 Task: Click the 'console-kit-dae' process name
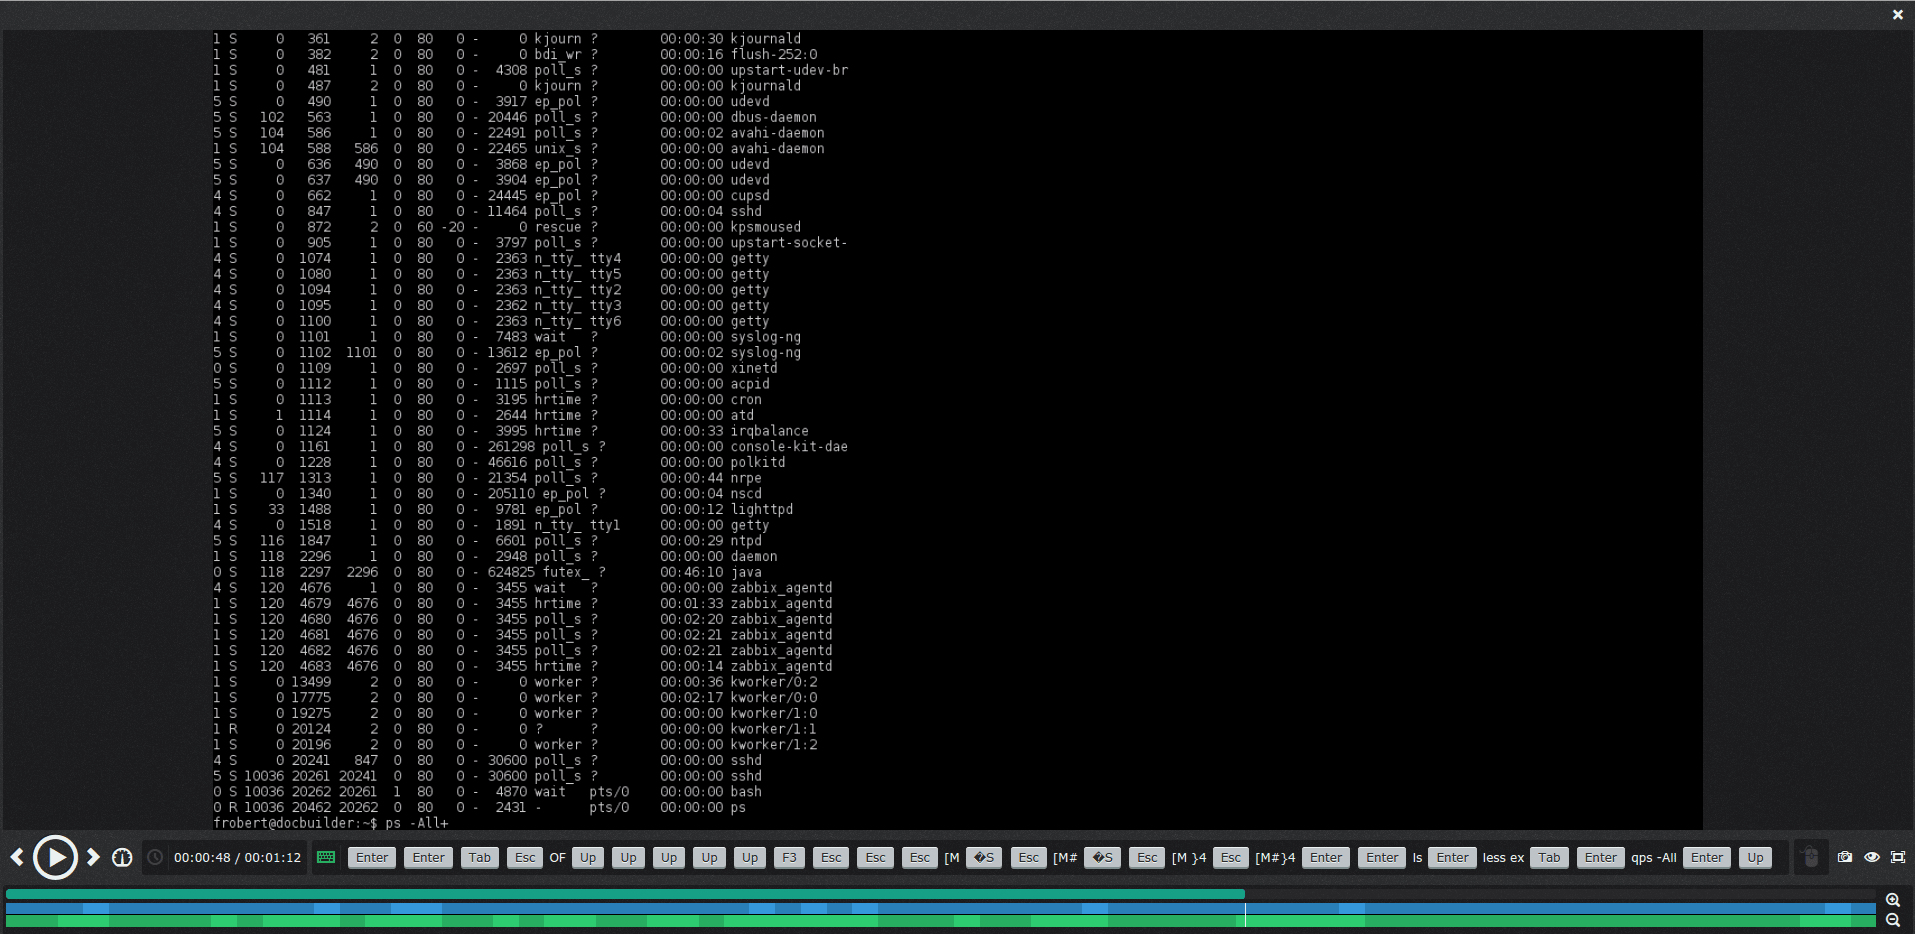click(x=789, y=447)
